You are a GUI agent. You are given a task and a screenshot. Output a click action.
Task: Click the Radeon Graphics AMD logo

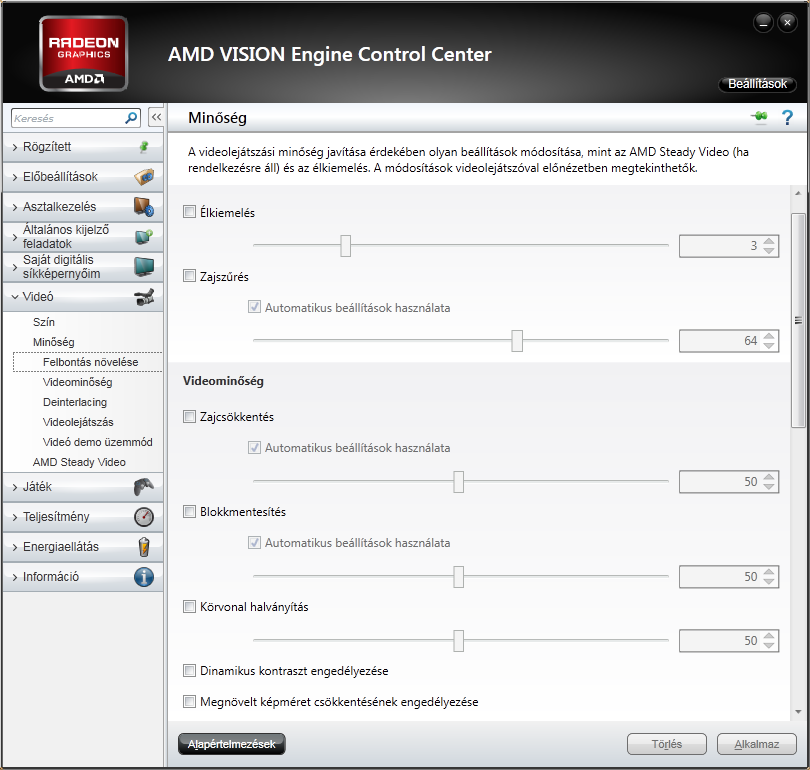coord(84,54)
